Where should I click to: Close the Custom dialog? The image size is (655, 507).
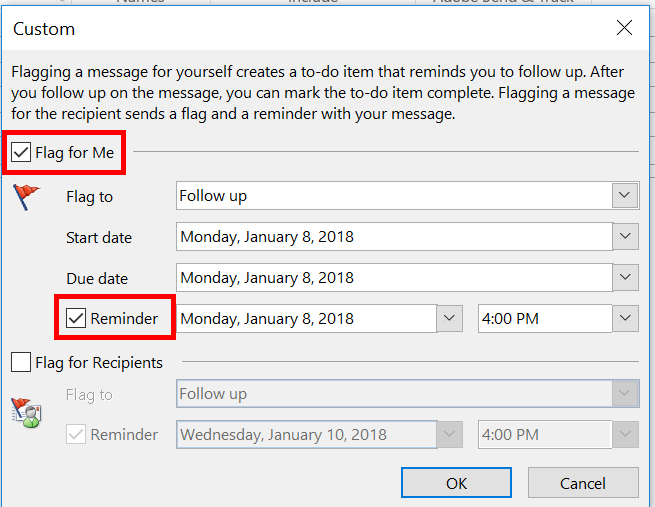coord(624,28)
